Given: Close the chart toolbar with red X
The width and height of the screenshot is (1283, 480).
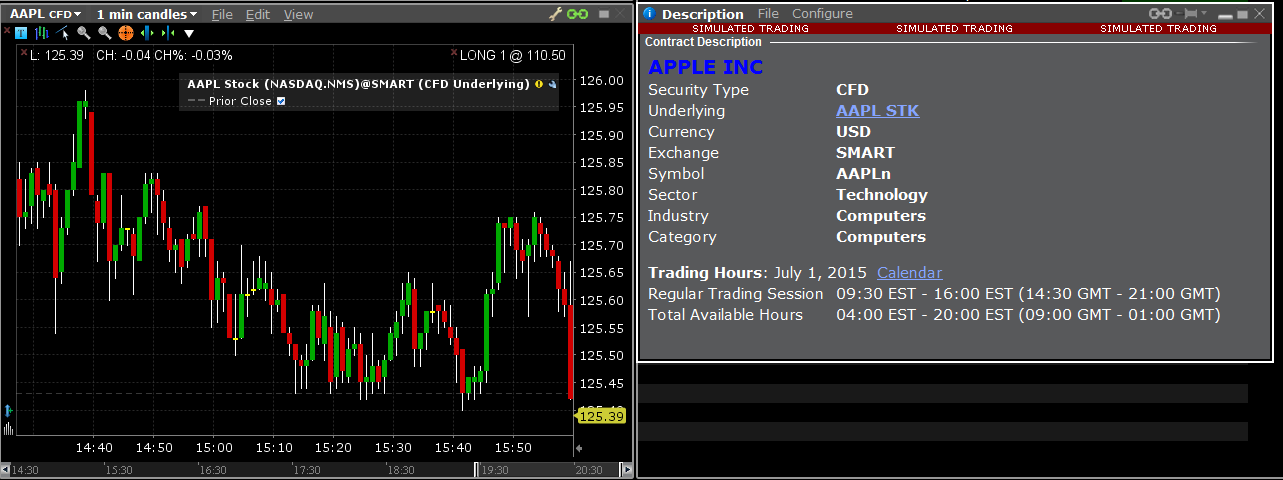Looking at the screenshot, I should pyautogui.click(x=7, y=31).
